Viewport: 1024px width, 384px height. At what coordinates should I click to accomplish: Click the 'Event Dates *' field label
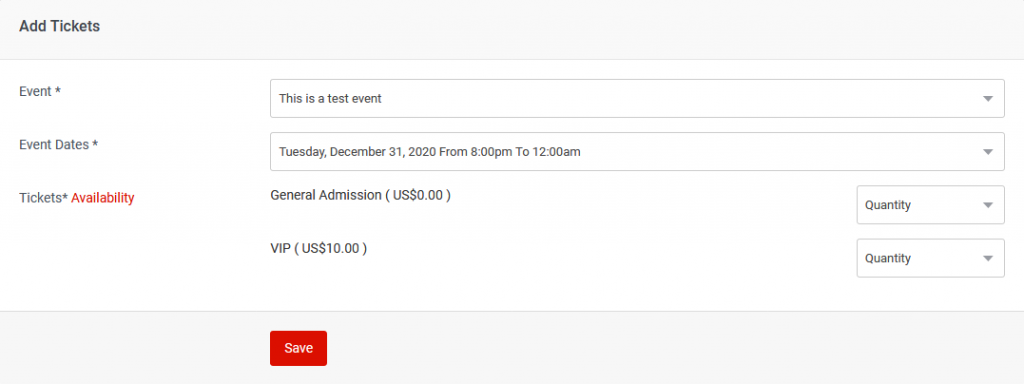[x=59, y=145]
